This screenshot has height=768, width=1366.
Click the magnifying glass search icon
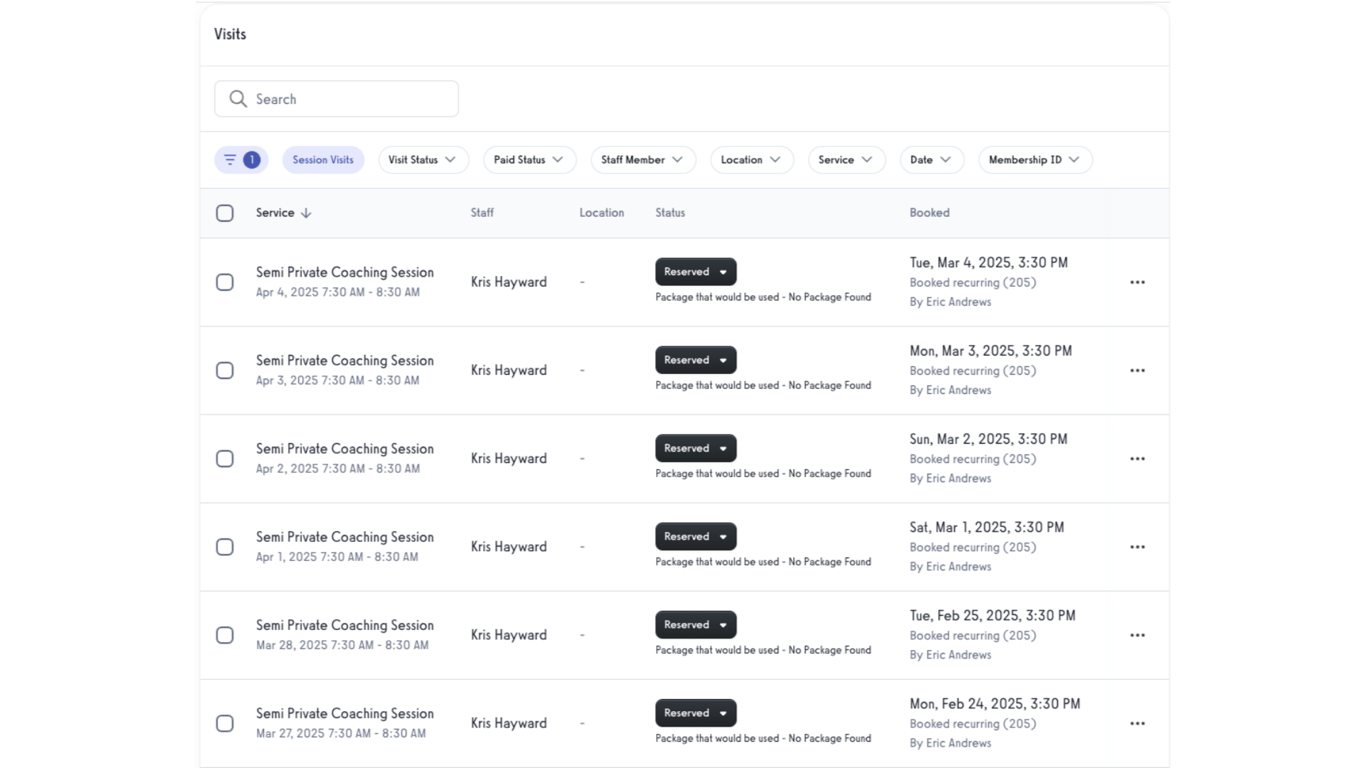238,98
